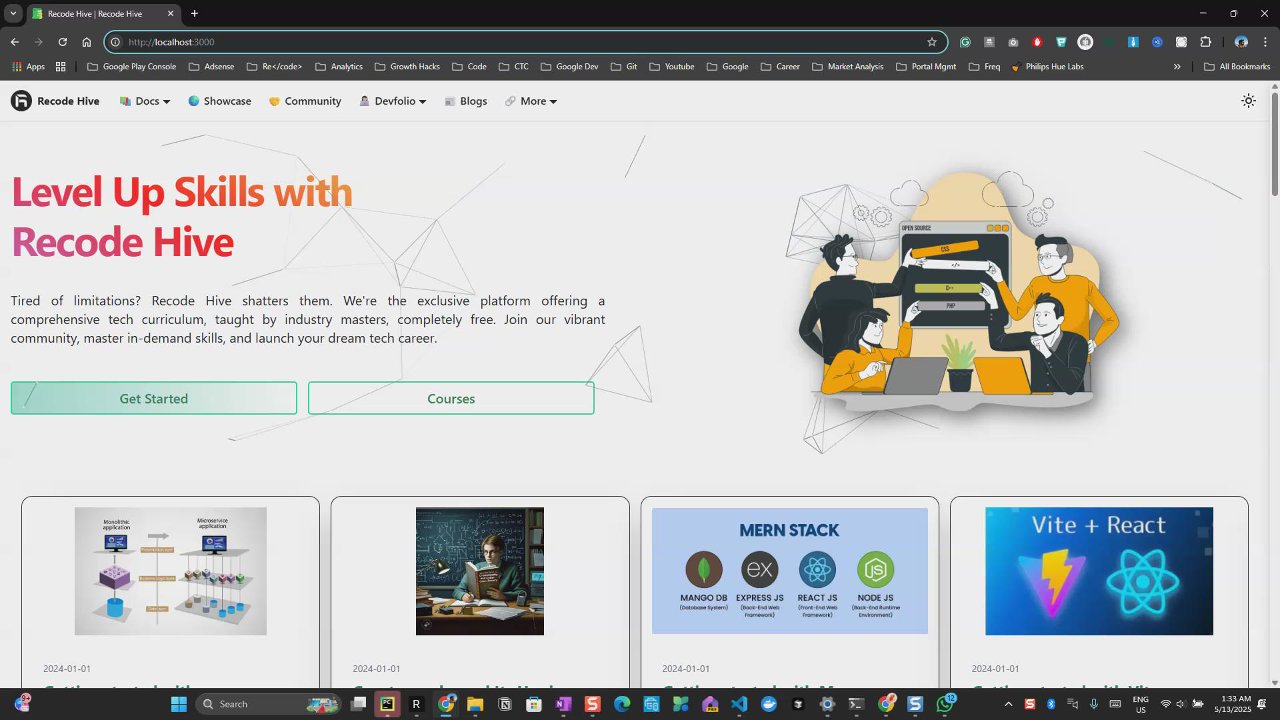Click the taskbar Search box

(x=269, y=704)
